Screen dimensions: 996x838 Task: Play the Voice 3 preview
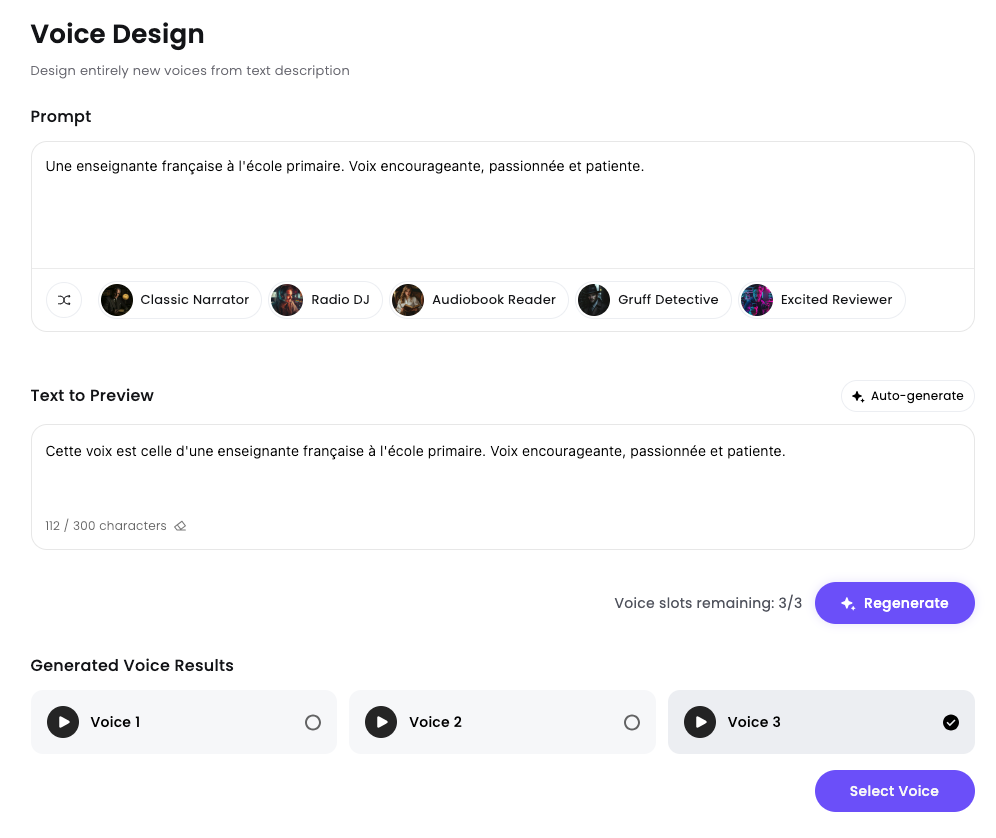(x=700, y=722)
